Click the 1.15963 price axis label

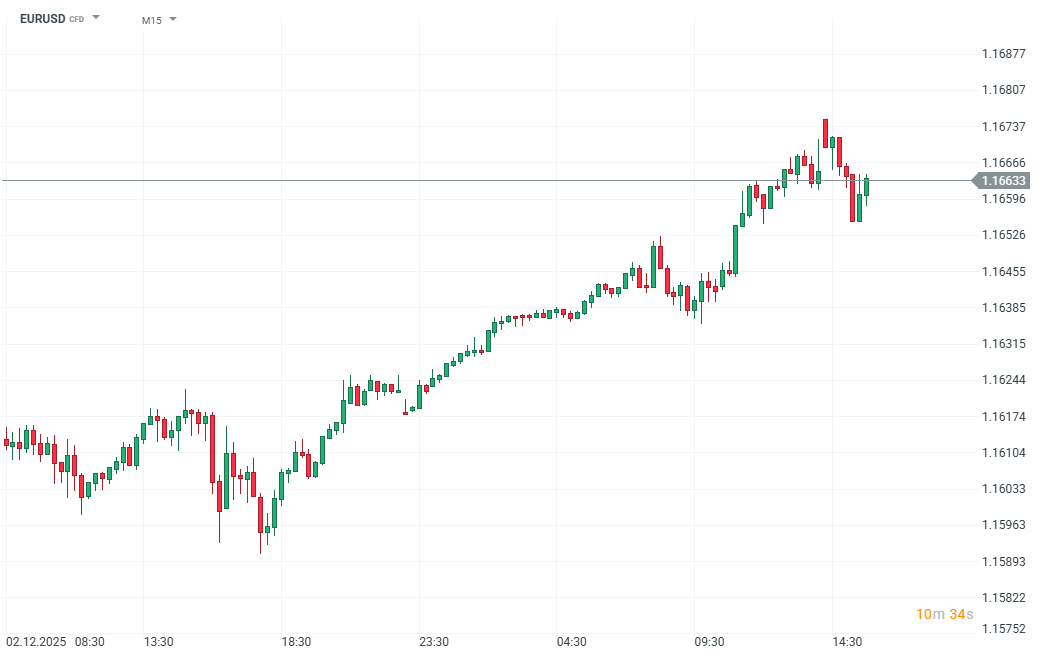[x=1004, y=525]
